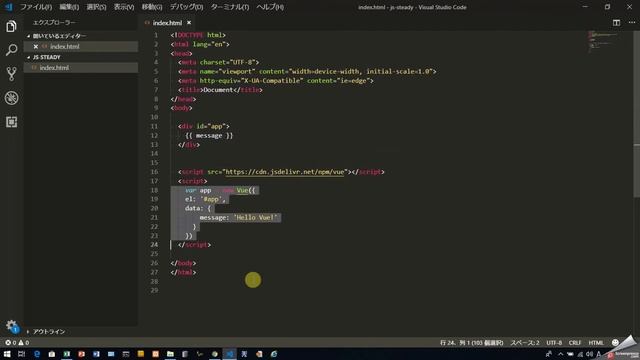Open the Manage gear menu
This screenshot has height=360, width=640.
tap(11, 326)
